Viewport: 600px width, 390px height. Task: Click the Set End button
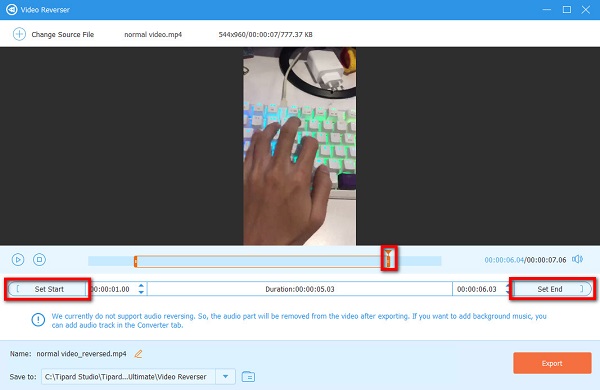pyautogui.click(x=552, y=289)
